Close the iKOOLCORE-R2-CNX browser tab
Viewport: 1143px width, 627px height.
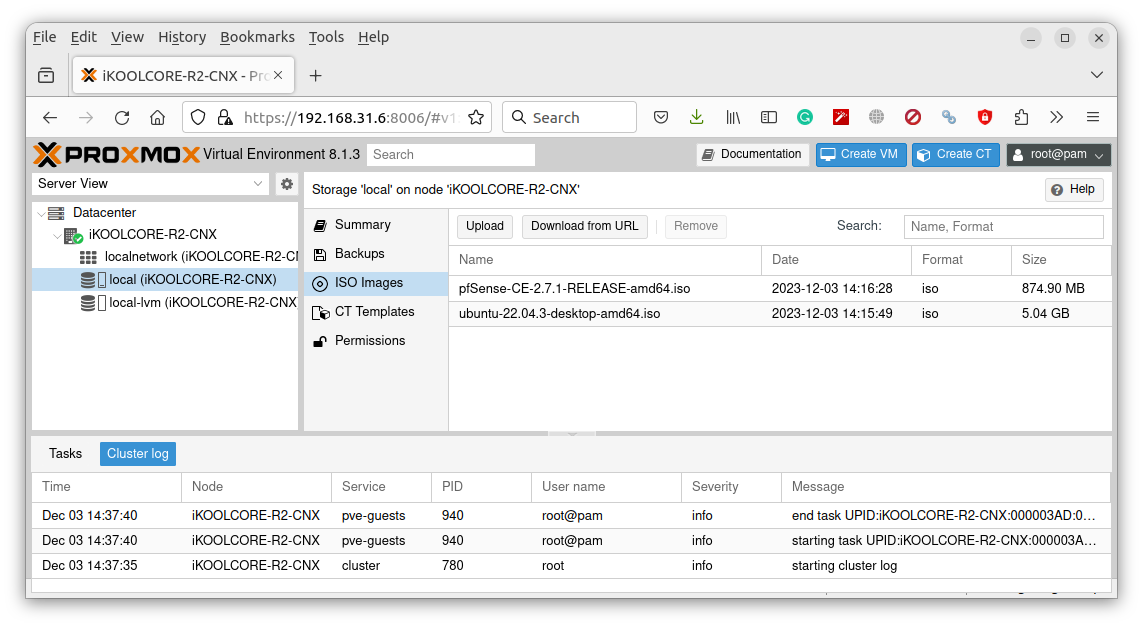click(x=278, y=75)
